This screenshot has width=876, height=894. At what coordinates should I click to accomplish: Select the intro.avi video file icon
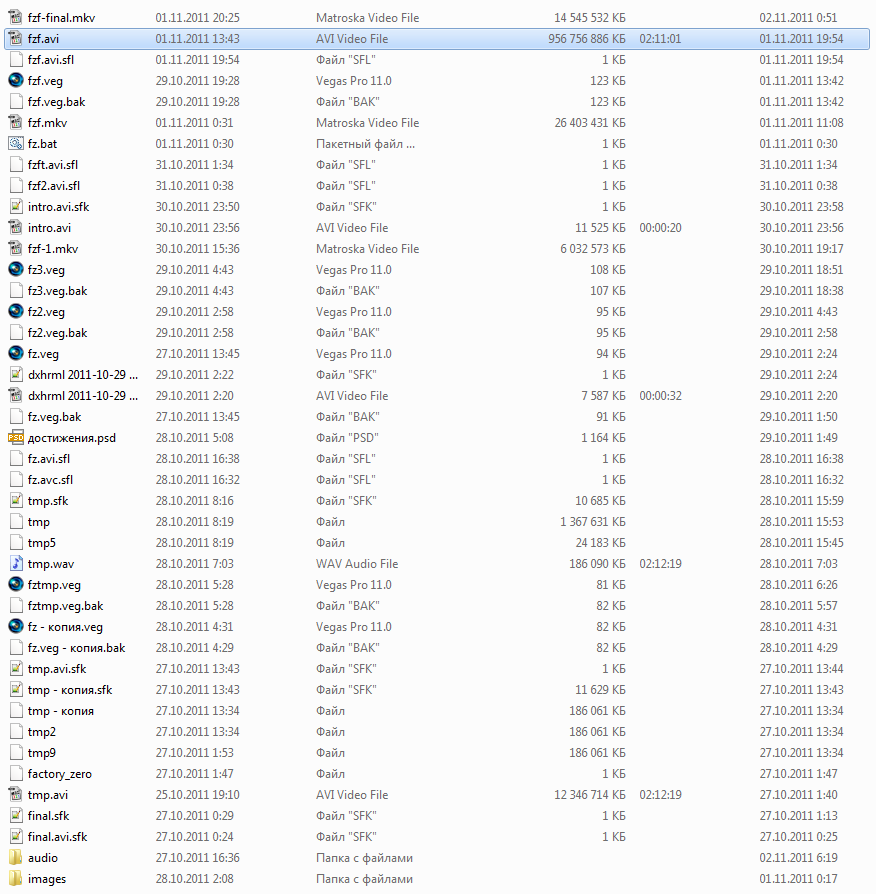(x=16, y=227)
